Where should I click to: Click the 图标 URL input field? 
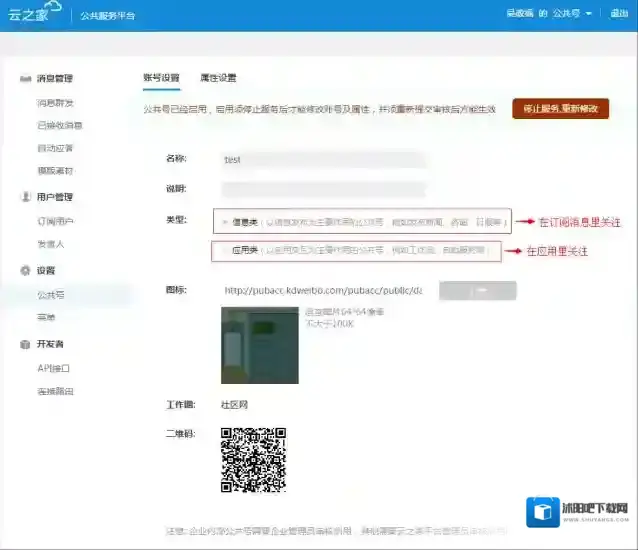[323, 290]
